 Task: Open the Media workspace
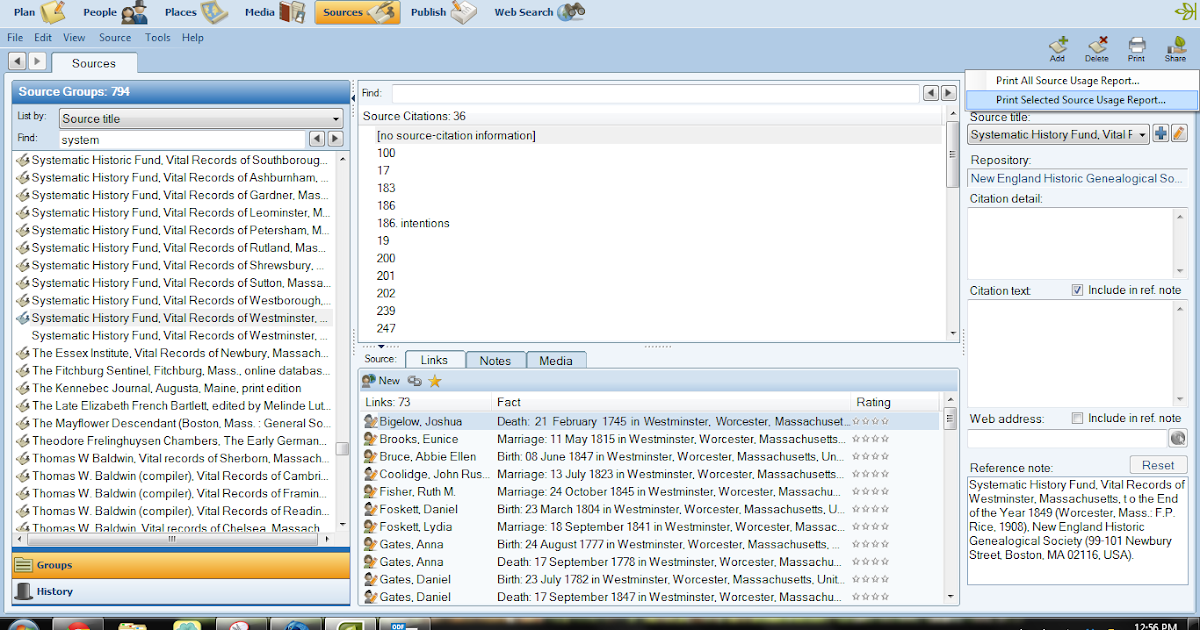[275, 12]
